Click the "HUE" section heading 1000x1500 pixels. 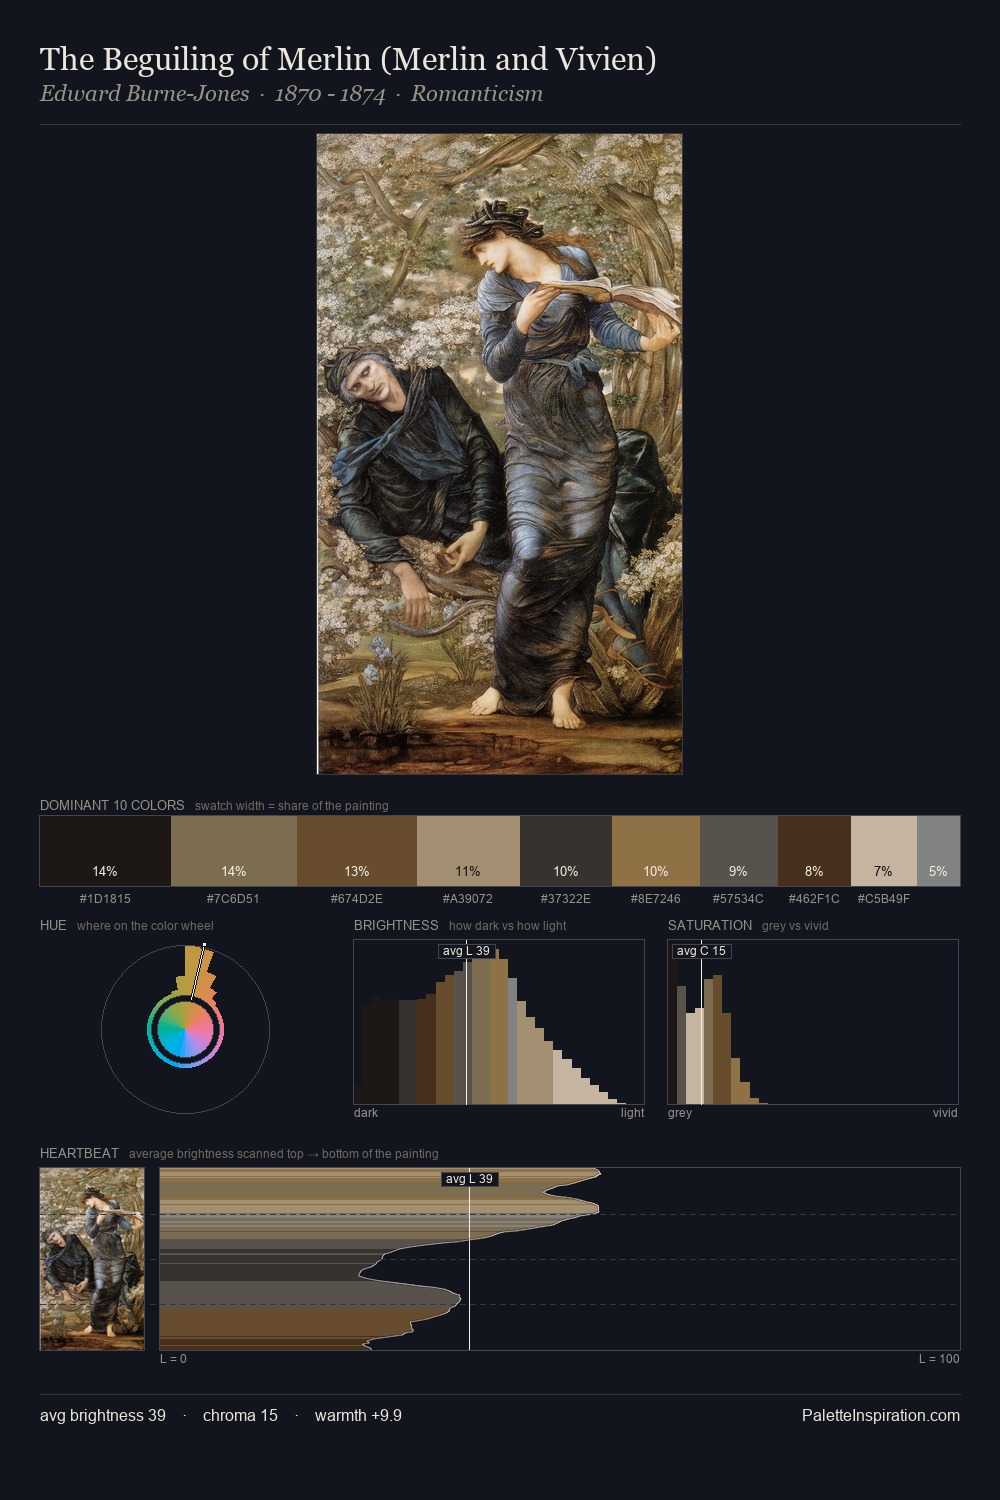click(53, 925)
